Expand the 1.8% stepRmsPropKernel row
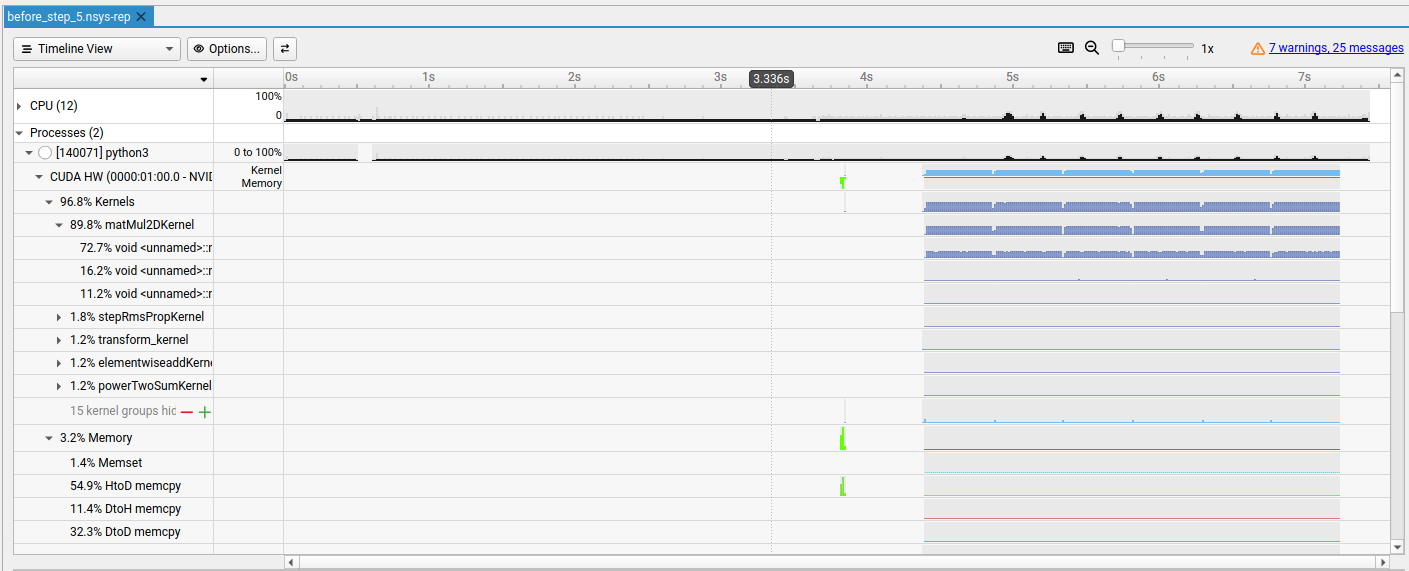 [59, 317]
